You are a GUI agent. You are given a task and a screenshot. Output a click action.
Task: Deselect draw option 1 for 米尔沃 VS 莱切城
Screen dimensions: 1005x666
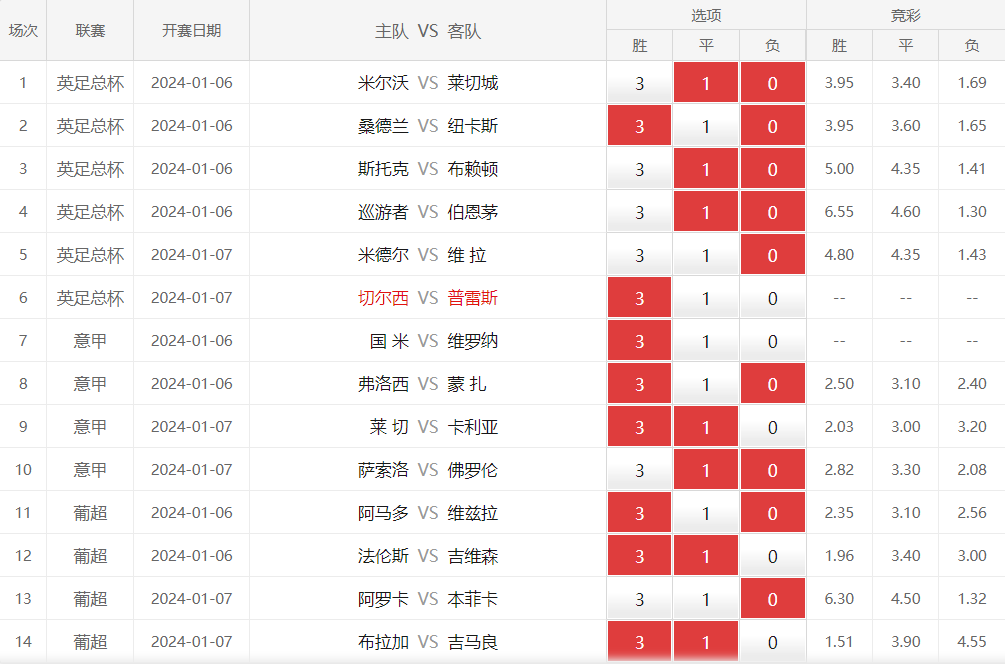(x=706, y=83)
